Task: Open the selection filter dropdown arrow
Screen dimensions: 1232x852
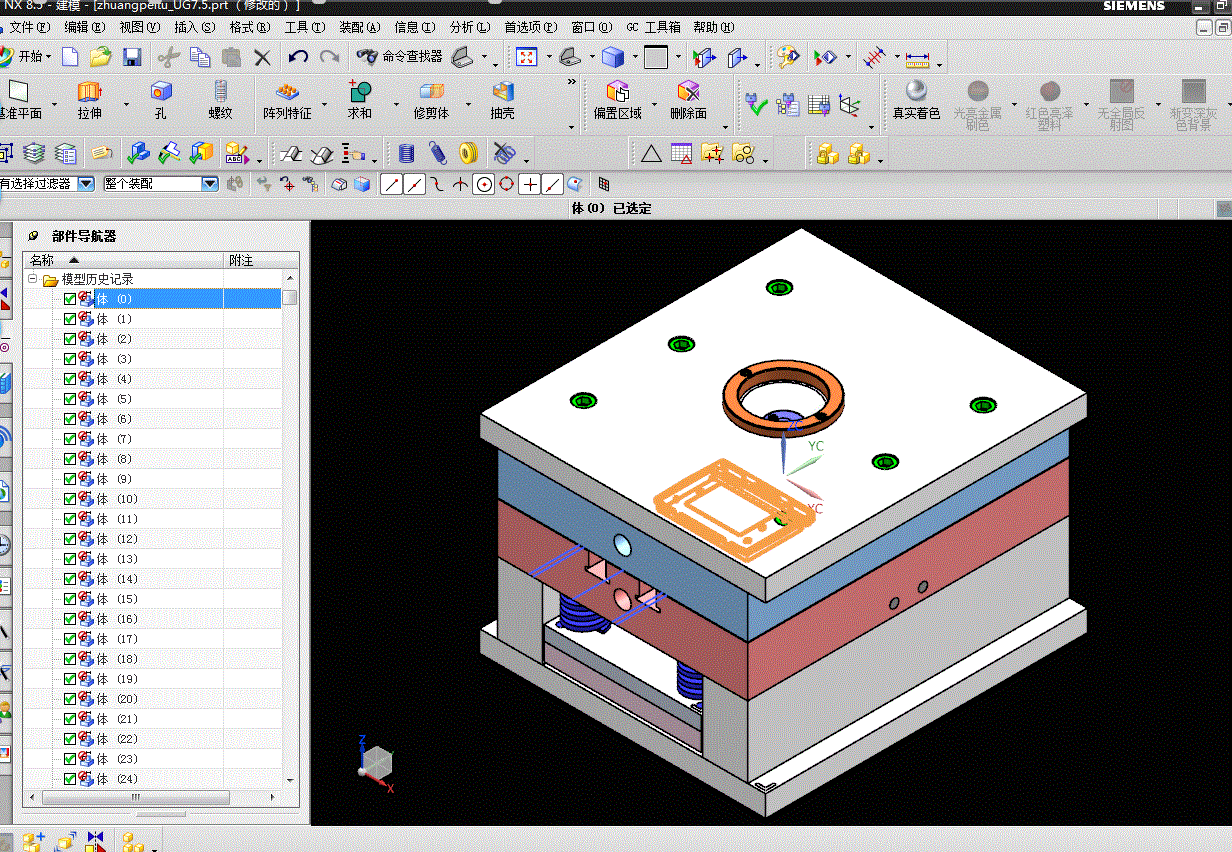Action: pyautogui.click(x=86, y=184)
